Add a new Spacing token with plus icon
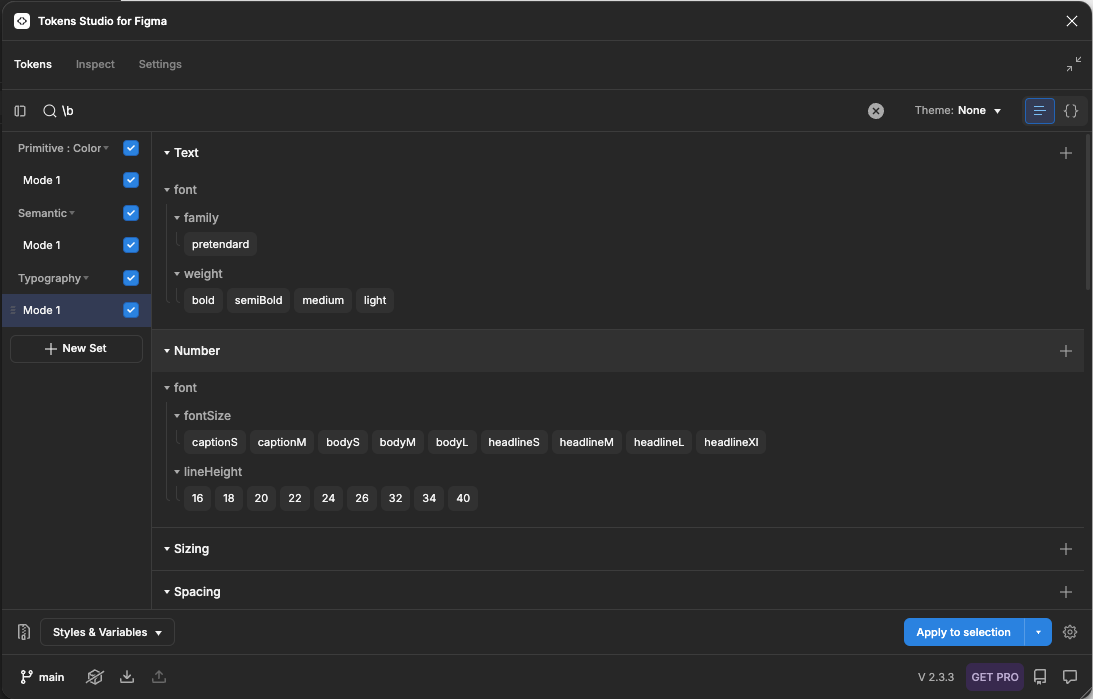Screen dimensions: 1093x699 pyautogui.click(x=1066, y=592)
